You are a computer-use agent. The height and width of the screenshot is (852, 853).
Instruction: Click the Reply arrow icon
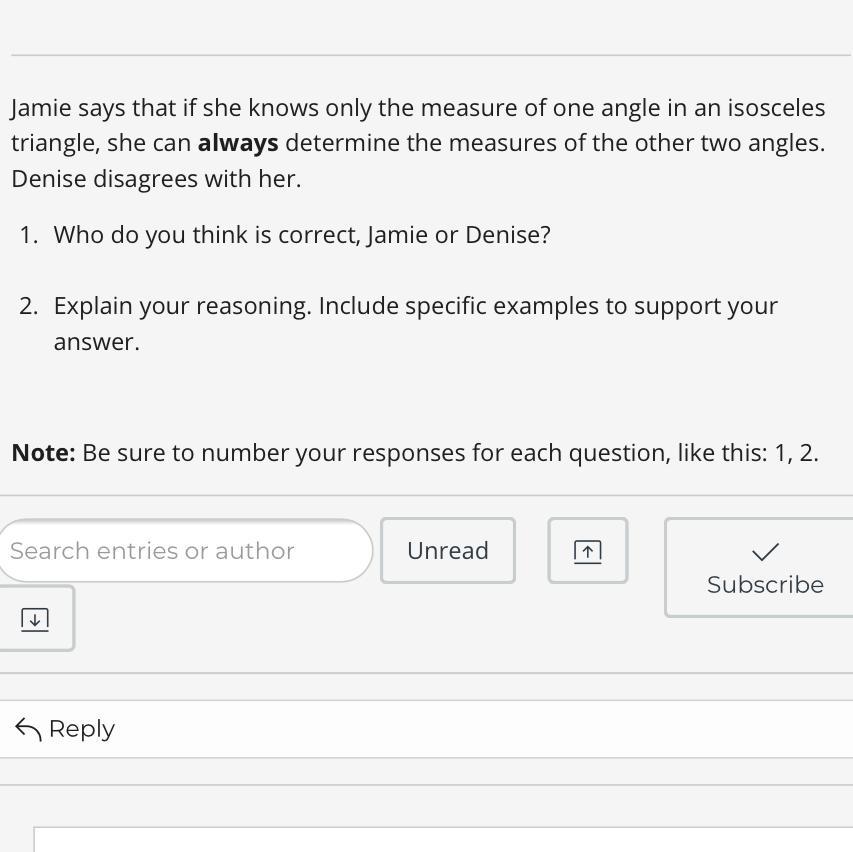(28, 730)
